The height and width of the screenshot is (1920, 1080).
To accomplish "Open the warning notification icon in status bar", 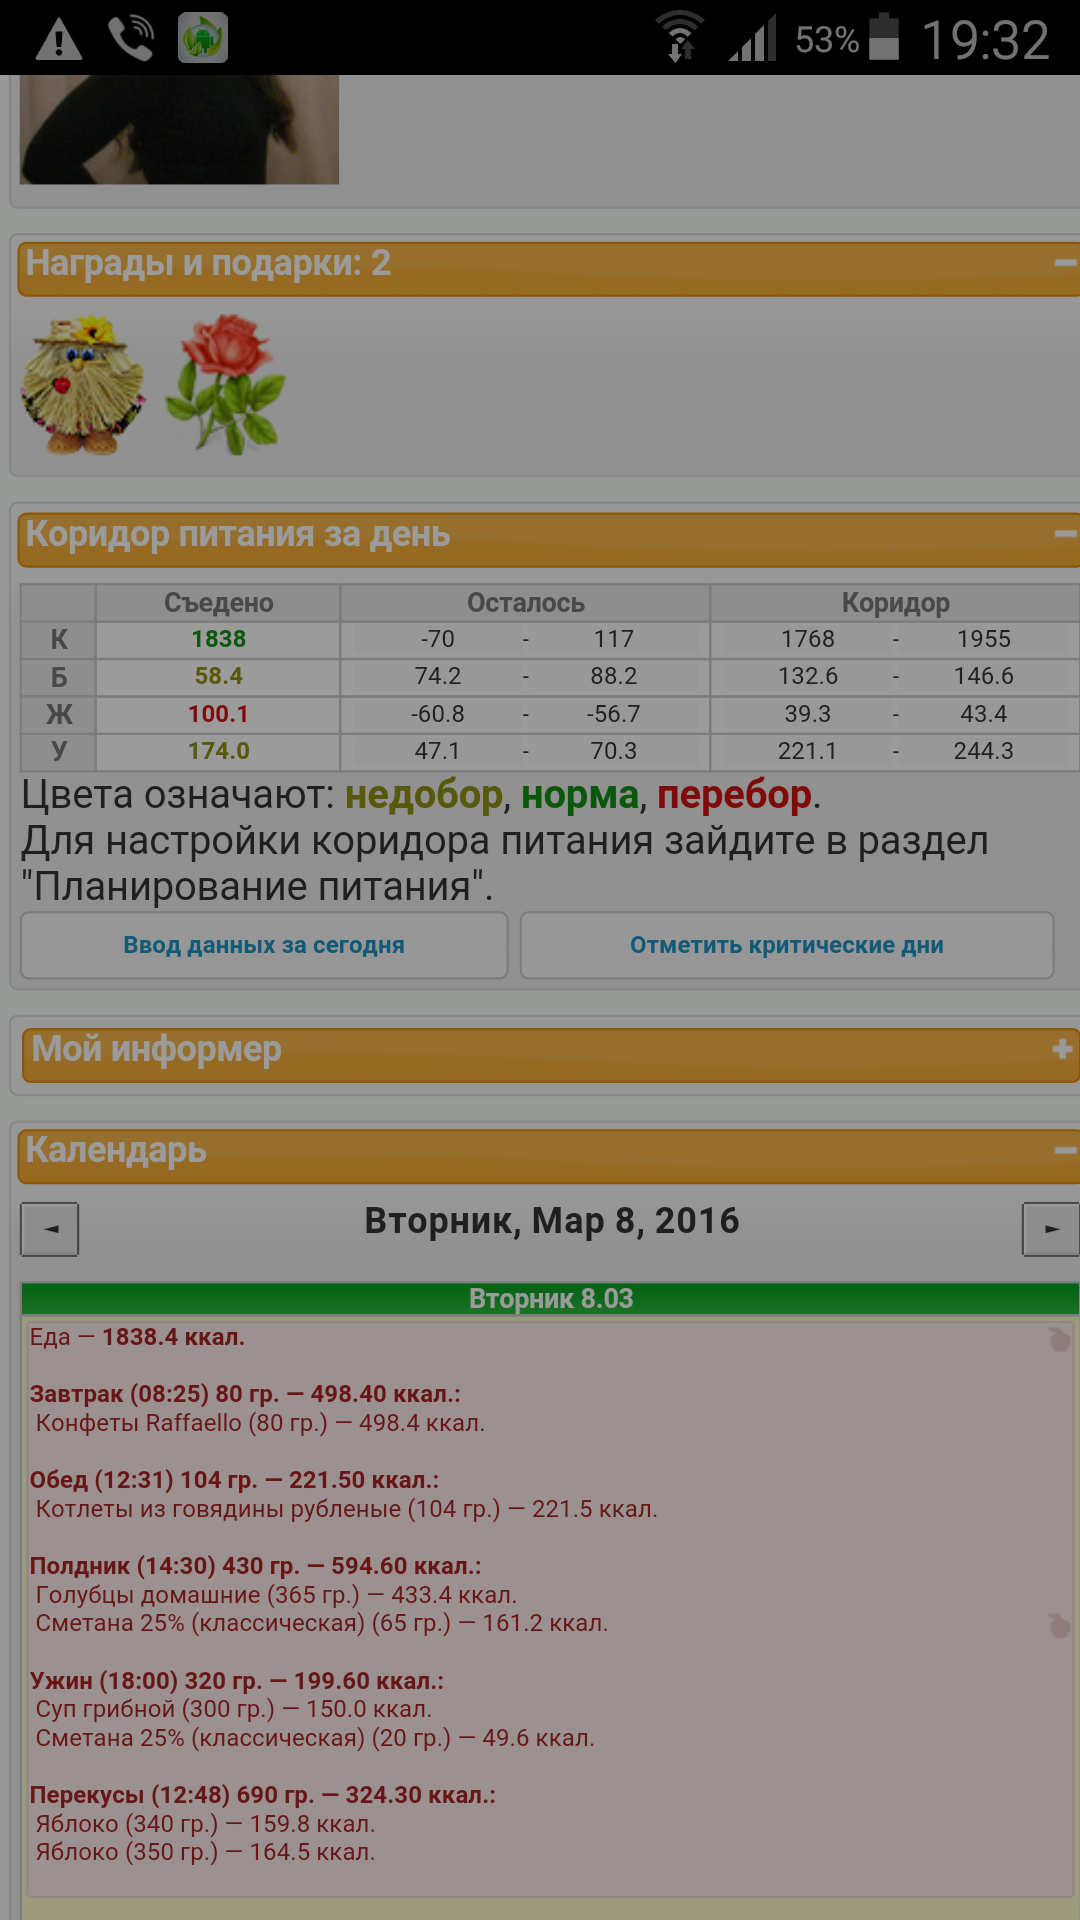I will pyautogui.click(x=59, y=39).
